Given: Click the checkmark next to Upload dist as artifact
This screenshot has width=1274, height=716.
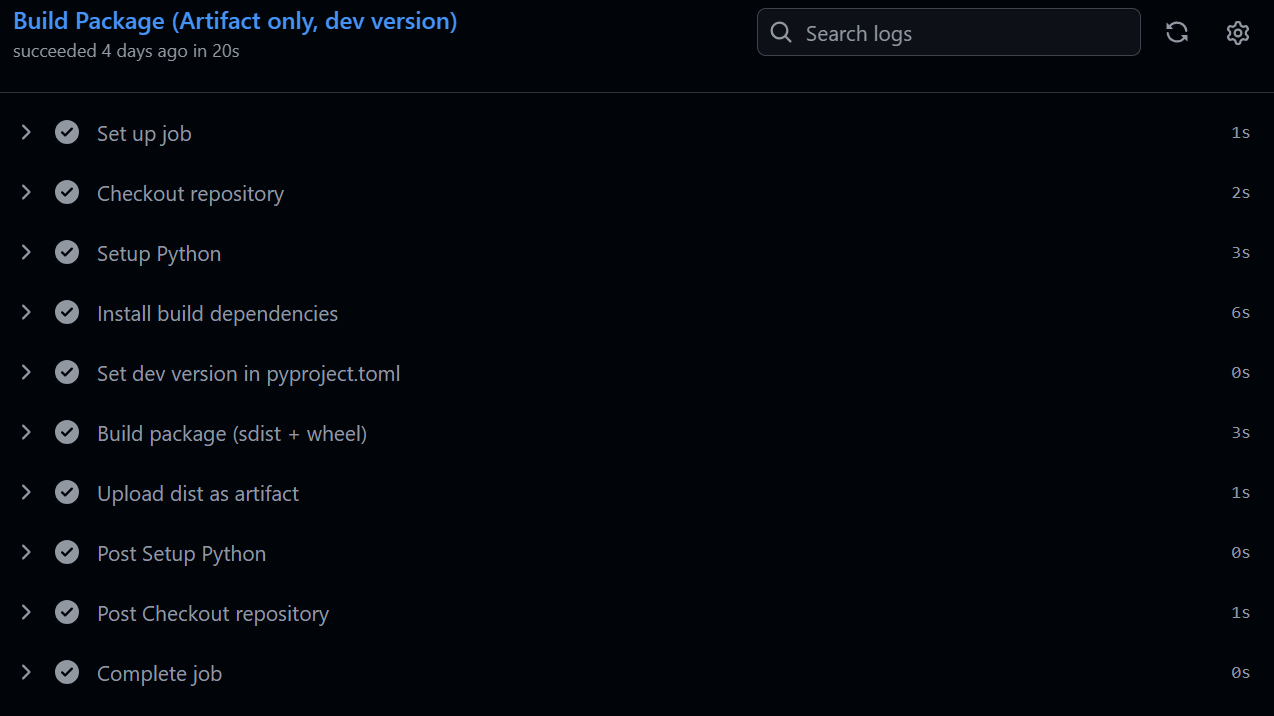Looking at the screenshot, I should pos(67,492).
